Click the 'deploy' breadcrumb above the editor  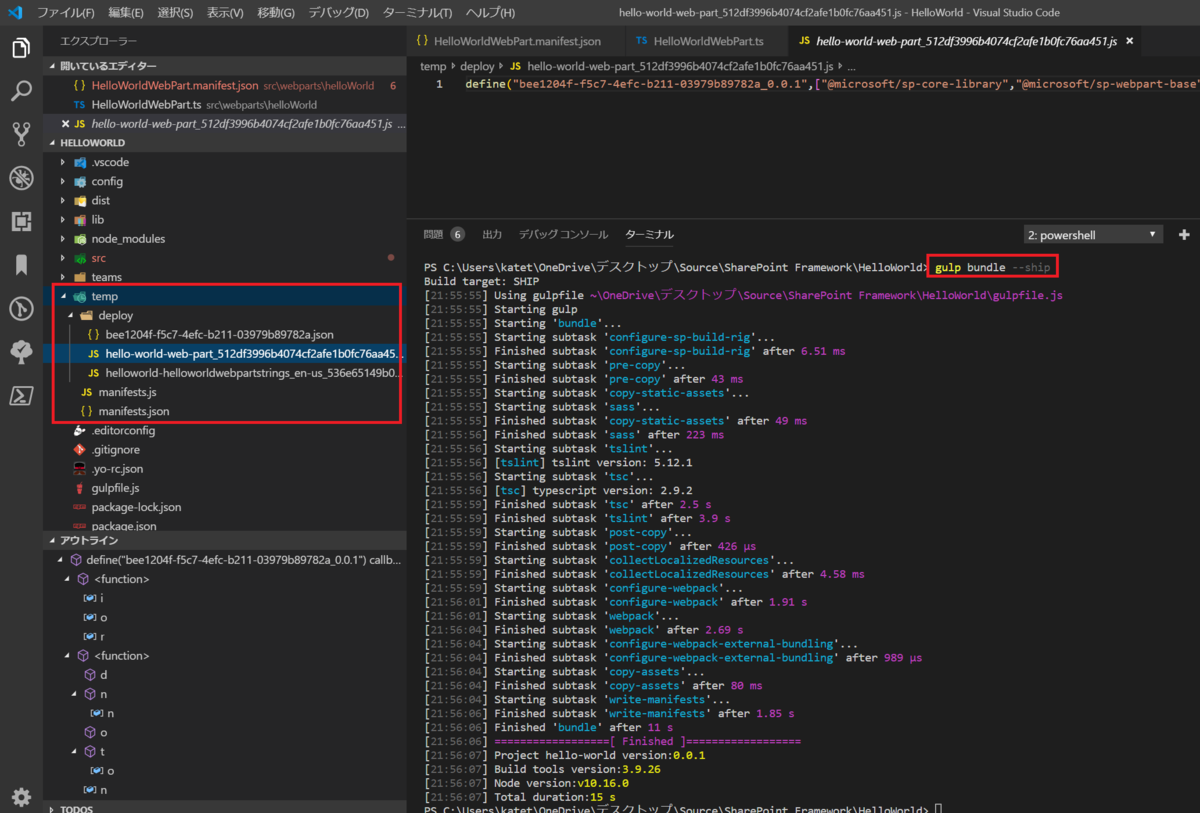click(x=478, y=66)
